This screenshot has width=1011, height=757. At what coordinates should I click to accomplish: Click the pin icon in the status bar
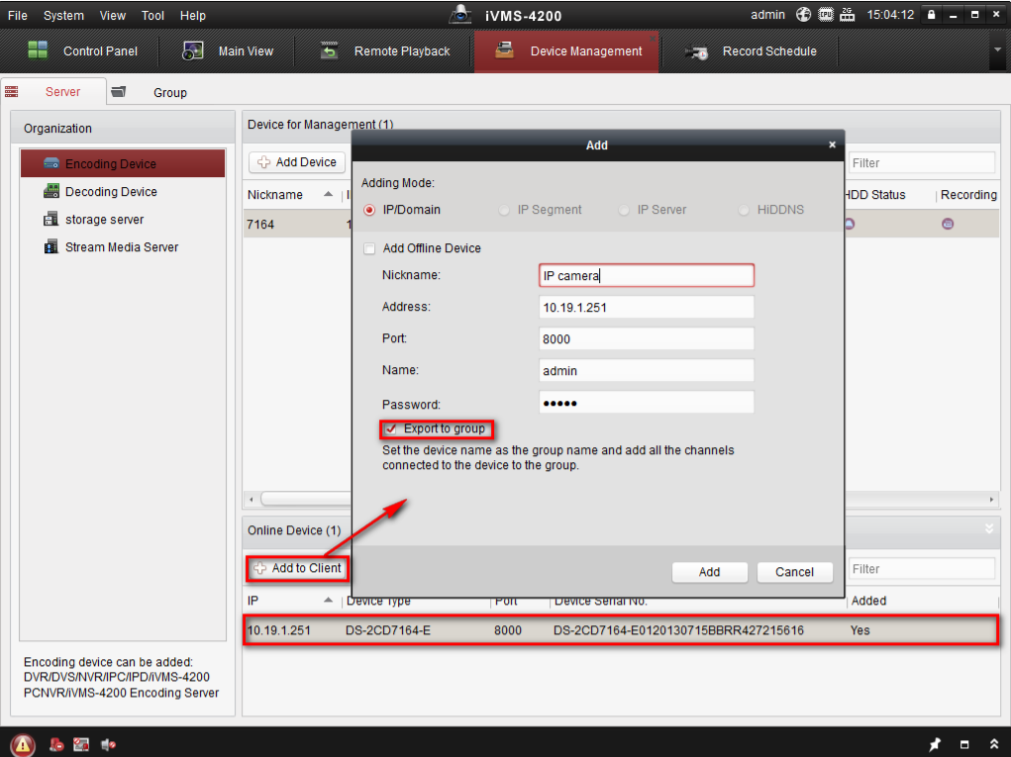(935, 743)
